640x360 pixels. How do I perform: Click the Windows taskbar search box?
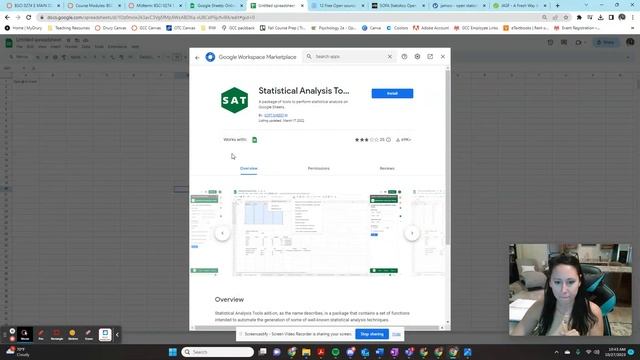pyautogui.click(x=218, y=352)
